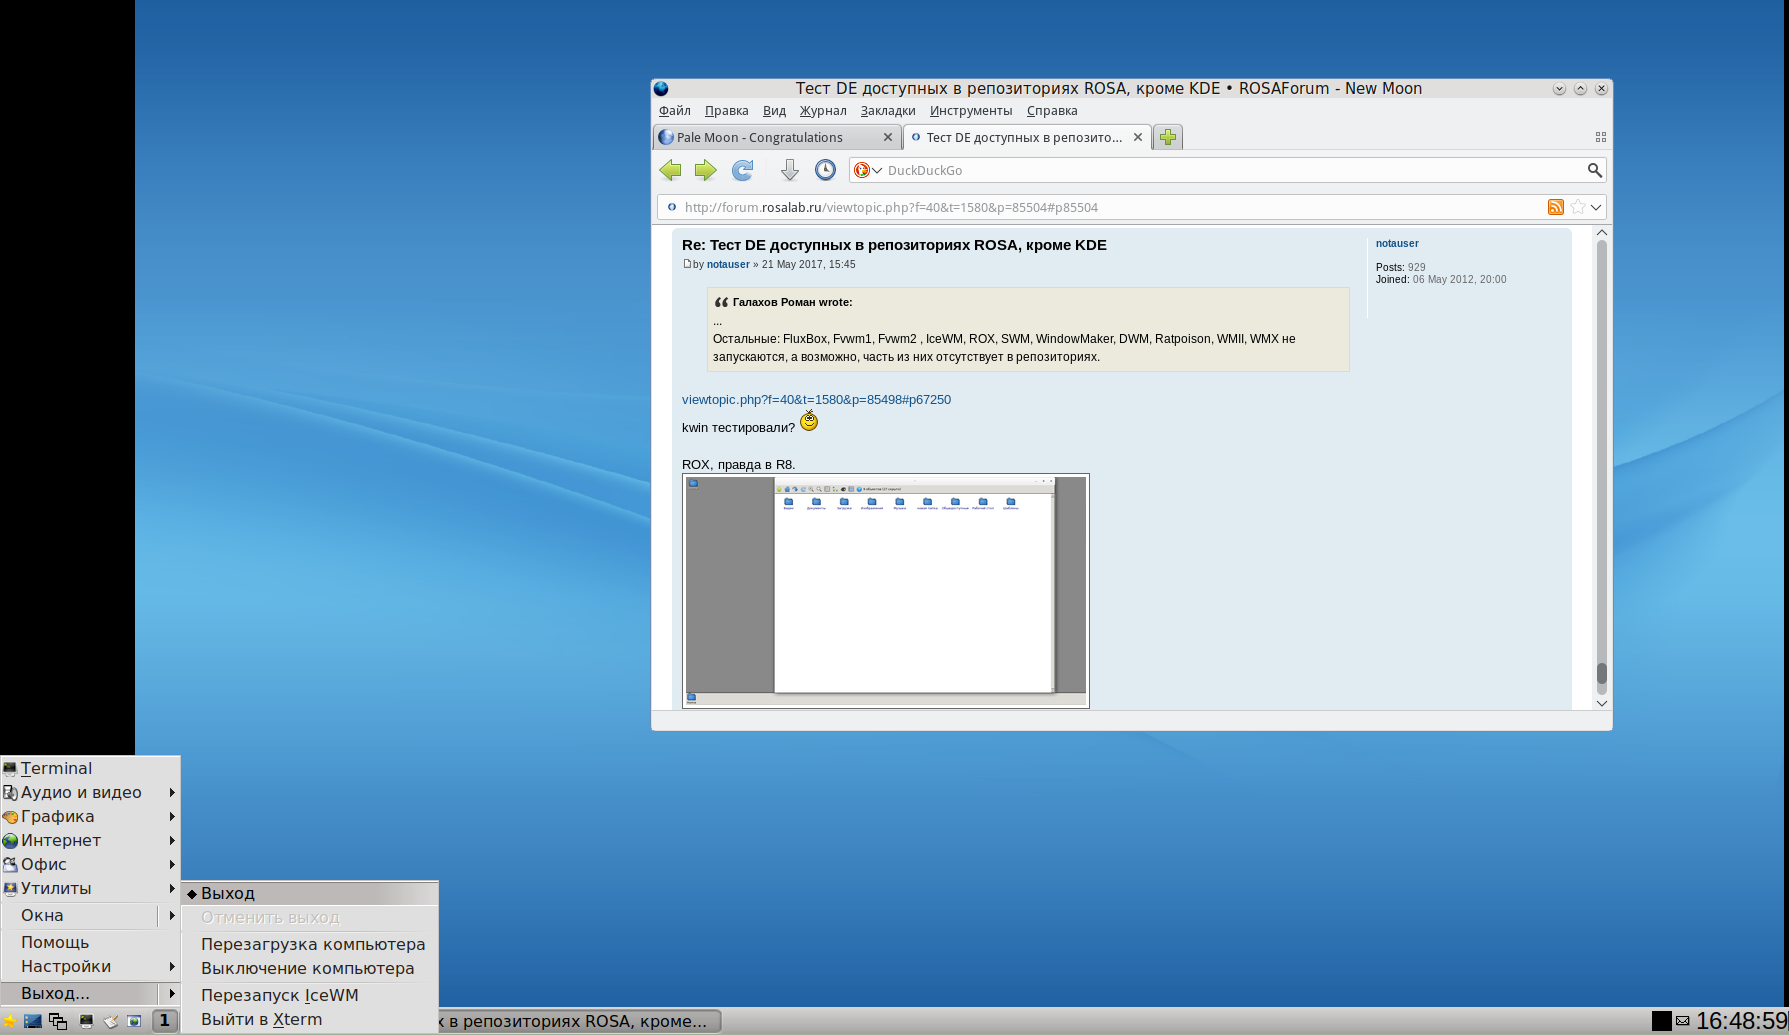Click the green Back arrow button
The image size is (1789, 1035).
670,170
